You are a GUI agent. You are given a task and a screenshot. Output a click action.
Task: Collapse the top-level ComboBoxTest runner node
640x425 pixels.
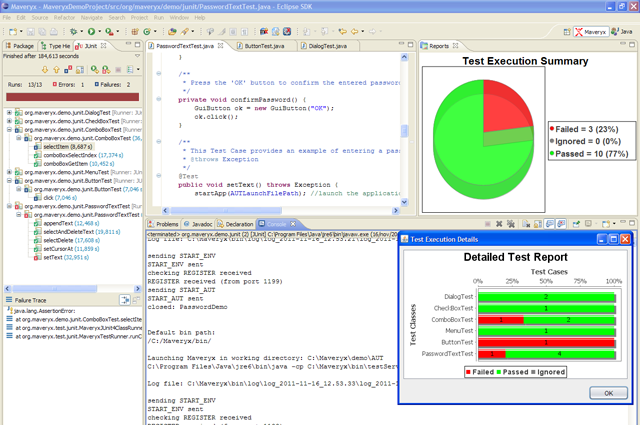(9, 129)
